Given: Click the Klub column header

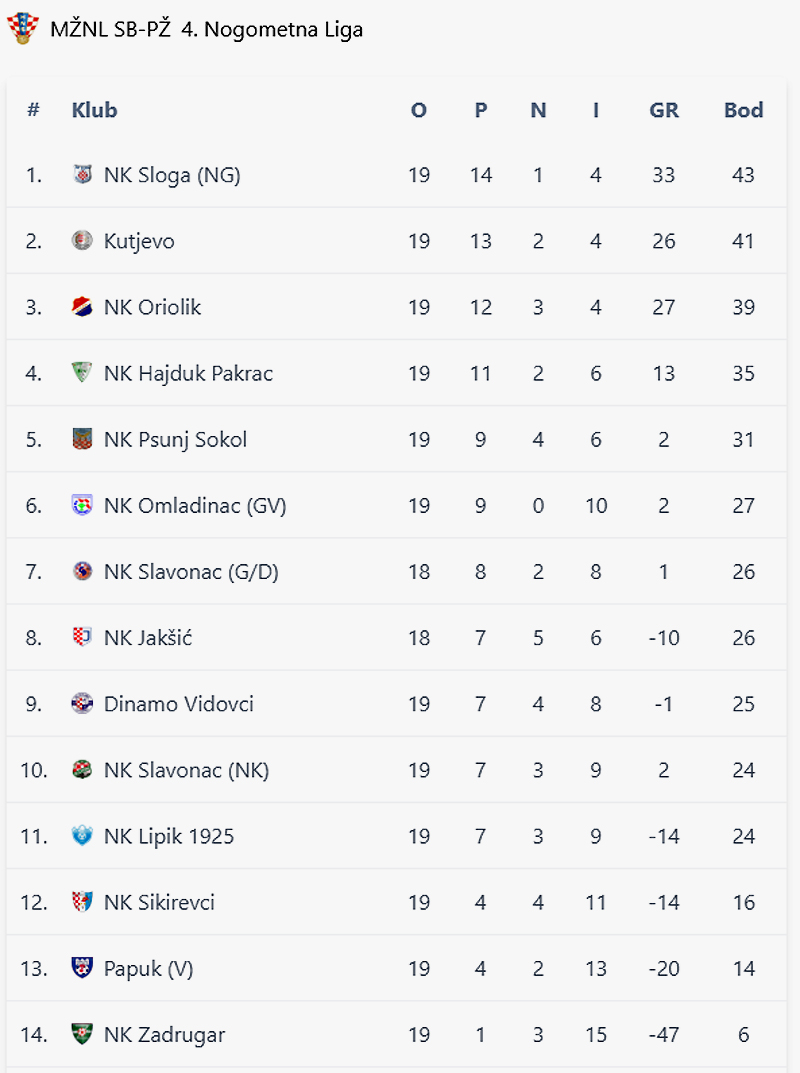Looking at the screenshot, I should pos(94,110).
